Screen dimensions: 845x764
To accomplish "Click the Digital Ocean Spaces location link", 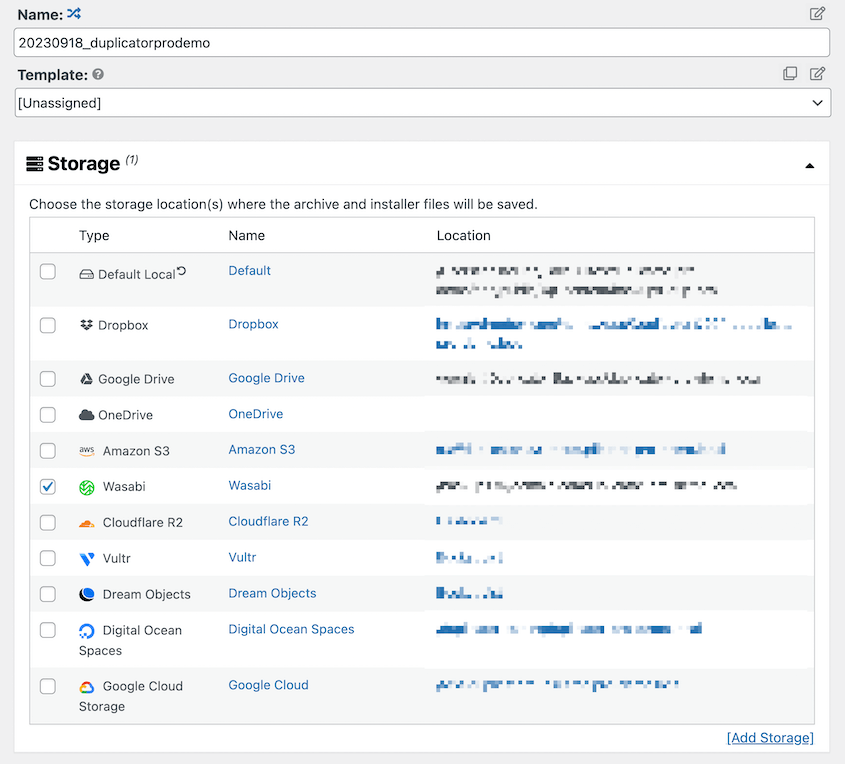I will pyautogui.click(x=569, y=629).
